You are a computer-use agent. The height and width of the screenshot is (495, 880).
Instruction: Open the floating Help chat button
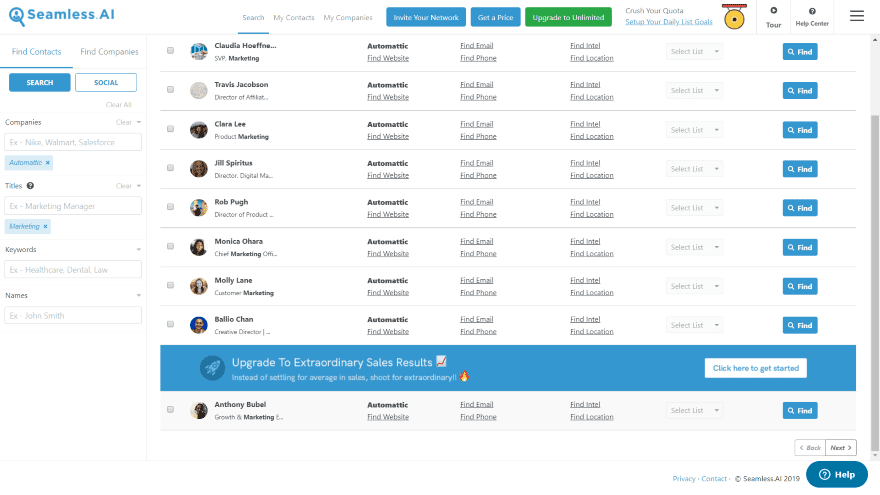(837, 475)
